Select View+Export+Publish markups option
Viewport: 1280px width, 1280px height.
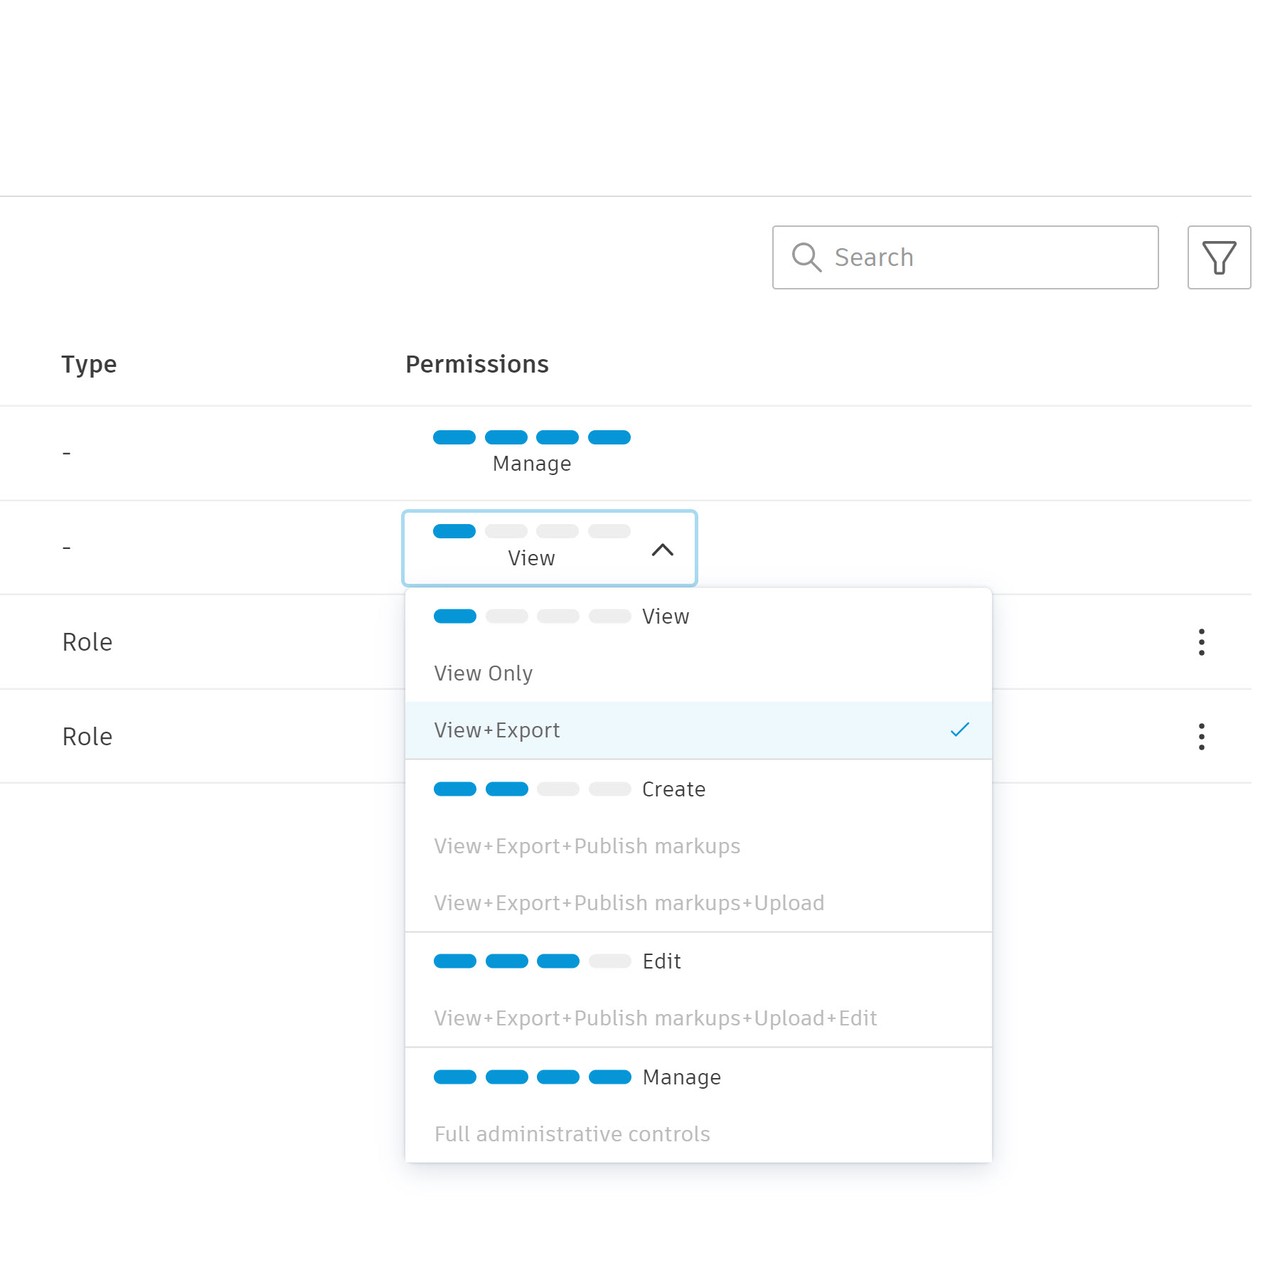698,846
